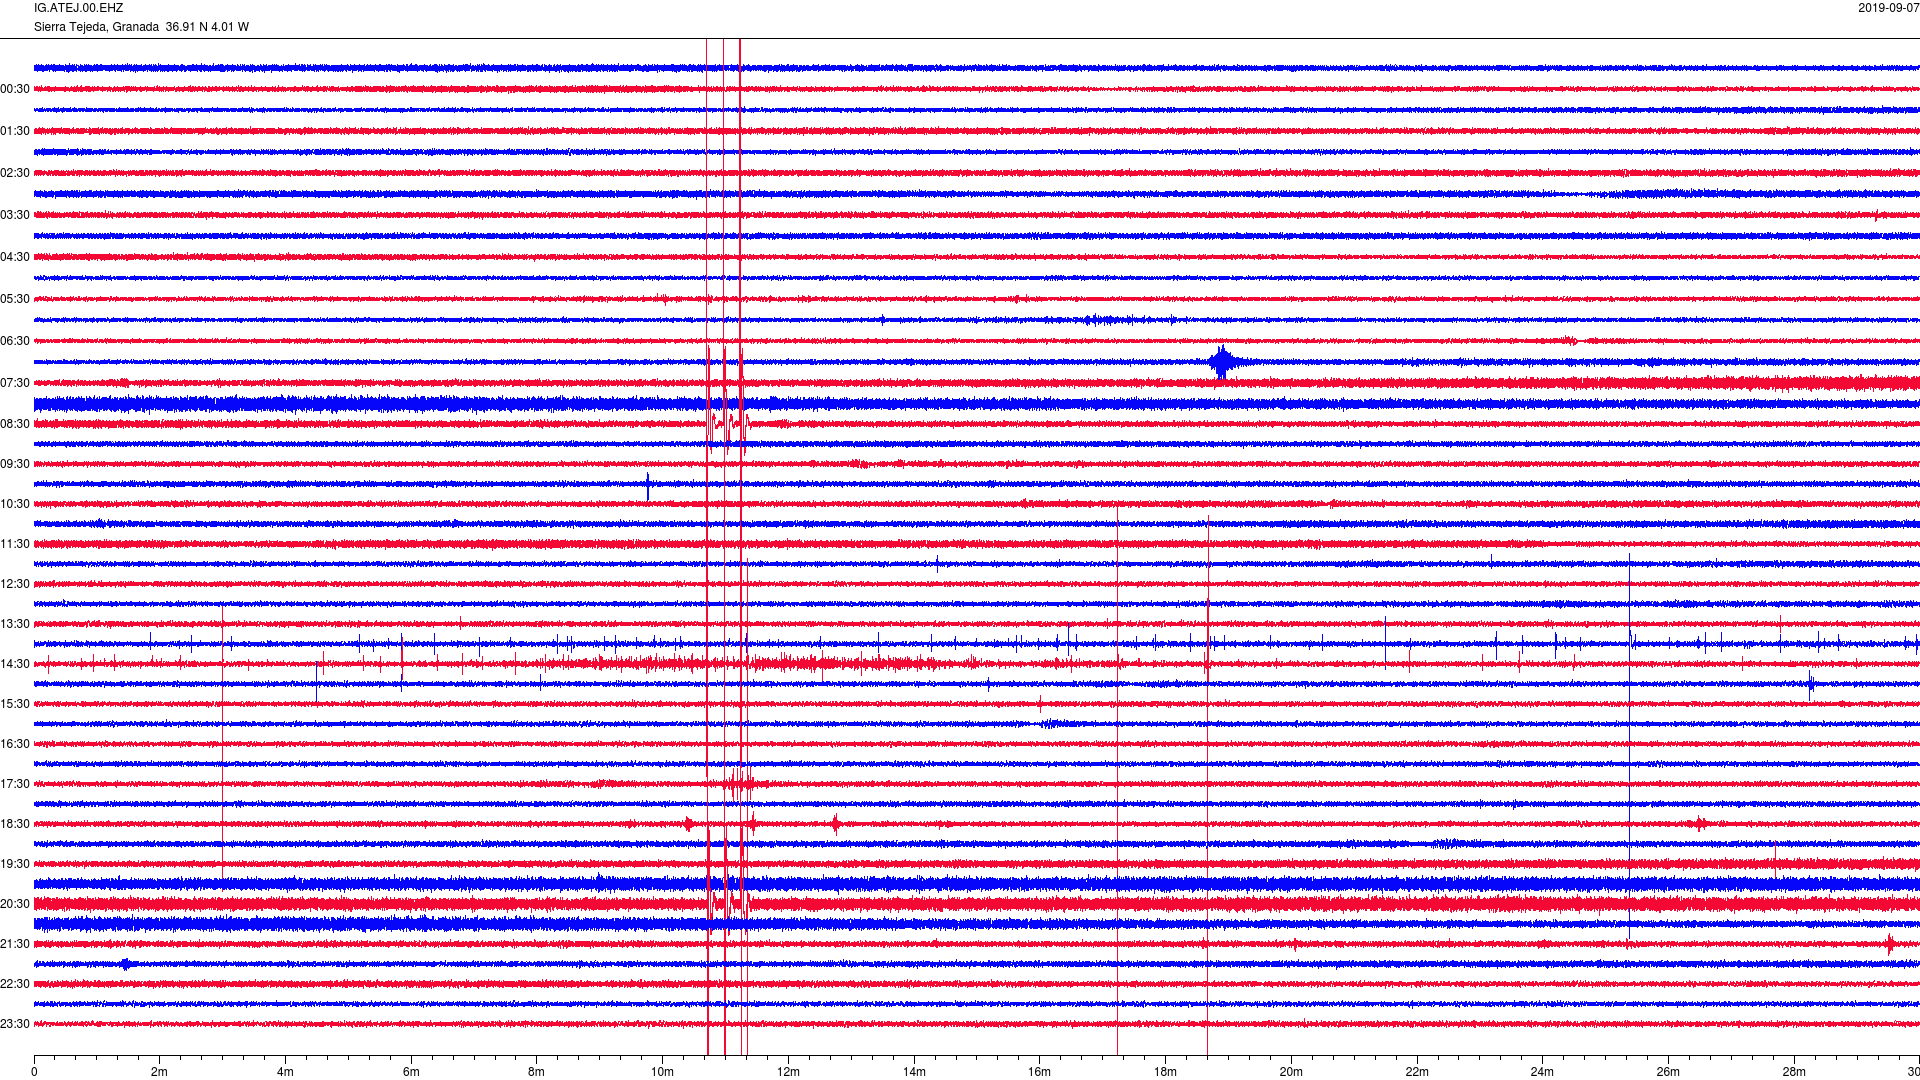The height and width of the screenshot is (1080, 1920).
Task: Click the blue seismic burst near 19 minutes
Action: (x=1222, y=362)
